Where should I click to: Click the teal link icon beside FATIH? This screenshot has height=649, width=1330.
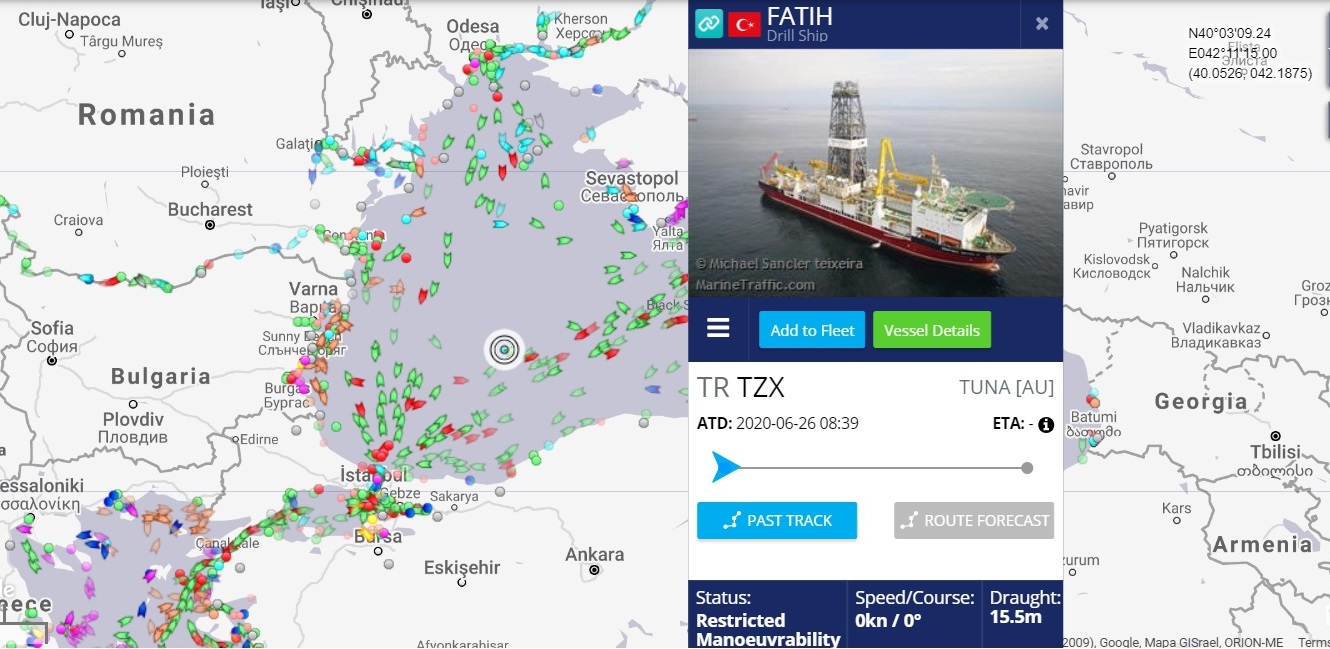pyautogui.click(x=709, y=24)
